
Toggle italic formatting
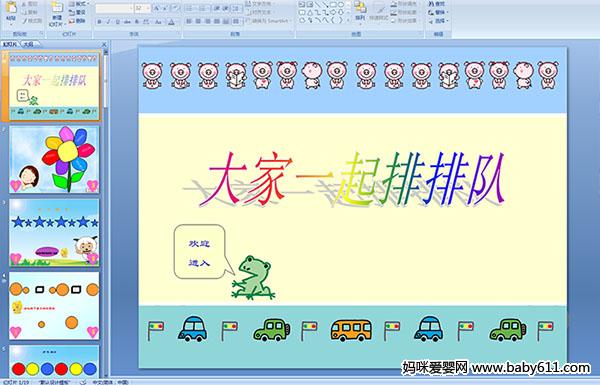pos(109,22)
